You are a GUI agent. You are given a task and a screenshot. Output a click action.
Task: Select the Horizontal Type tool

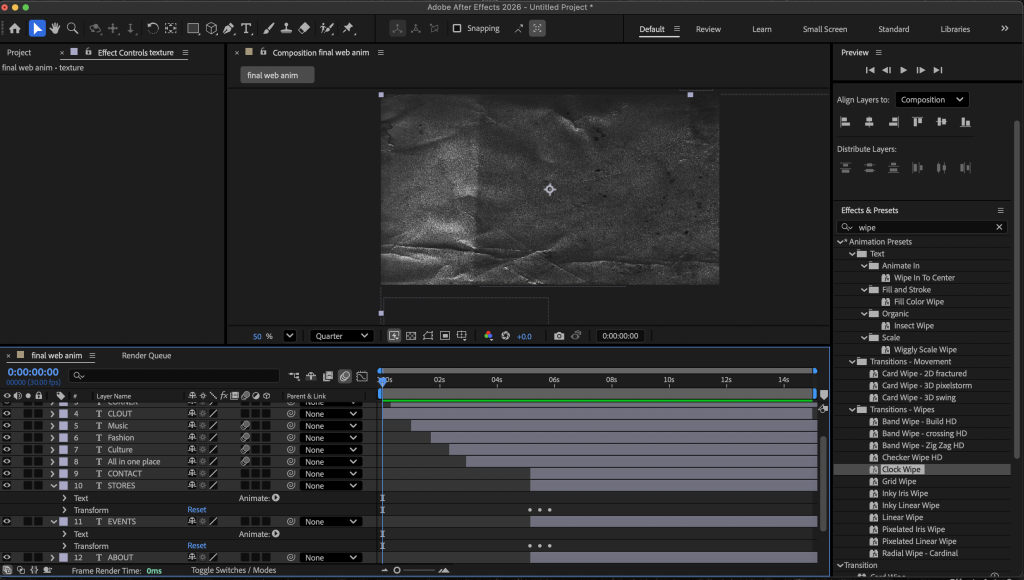246,28
